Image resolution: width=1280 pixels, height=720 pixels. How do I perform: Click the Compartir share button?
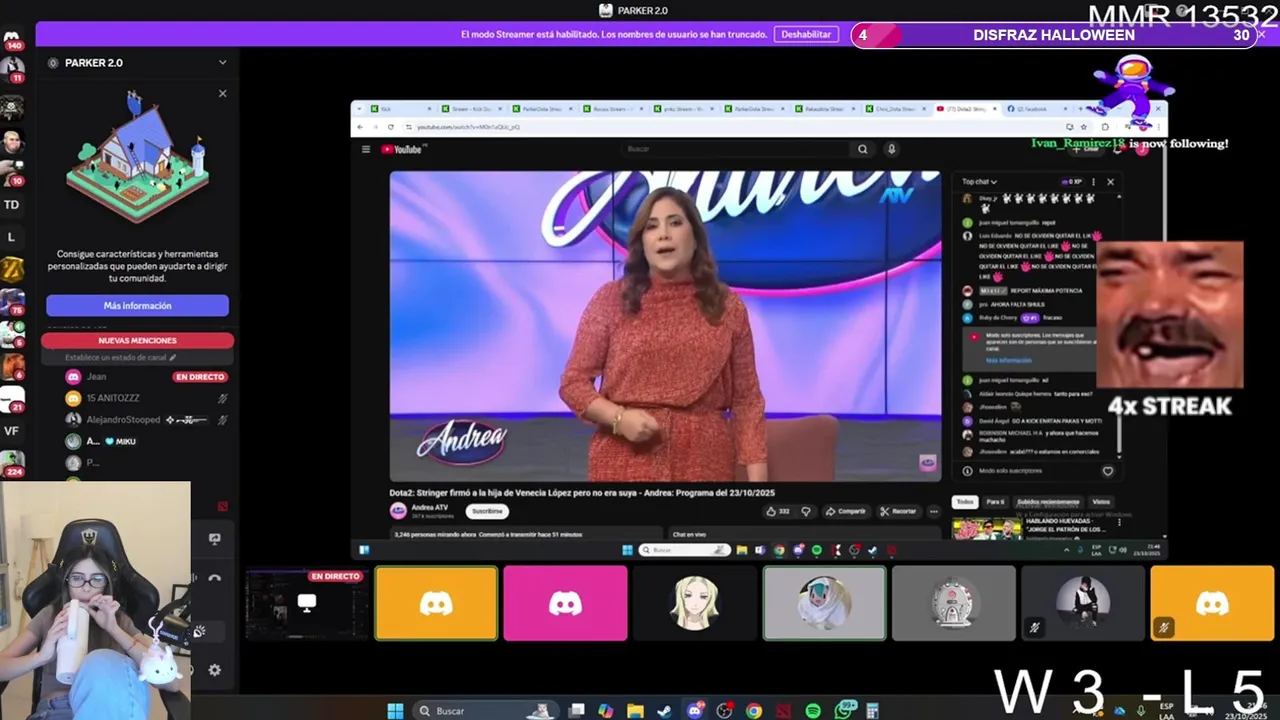845,511
